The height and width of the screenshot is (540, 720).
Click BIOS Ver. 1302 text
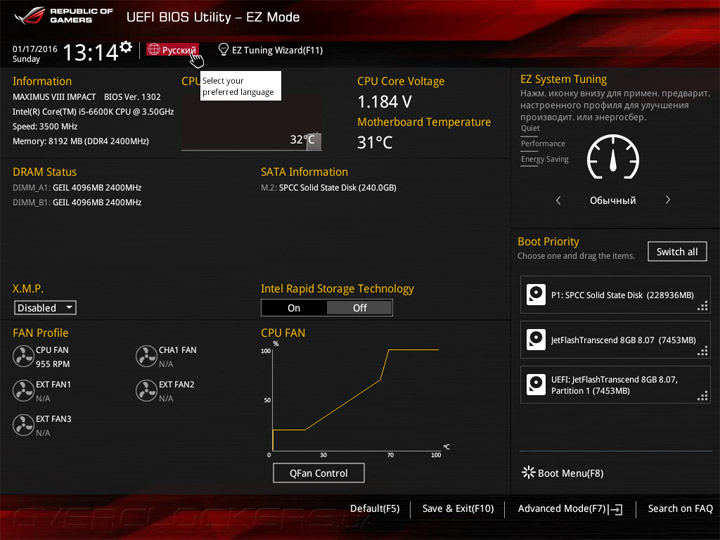click(132, 97)
